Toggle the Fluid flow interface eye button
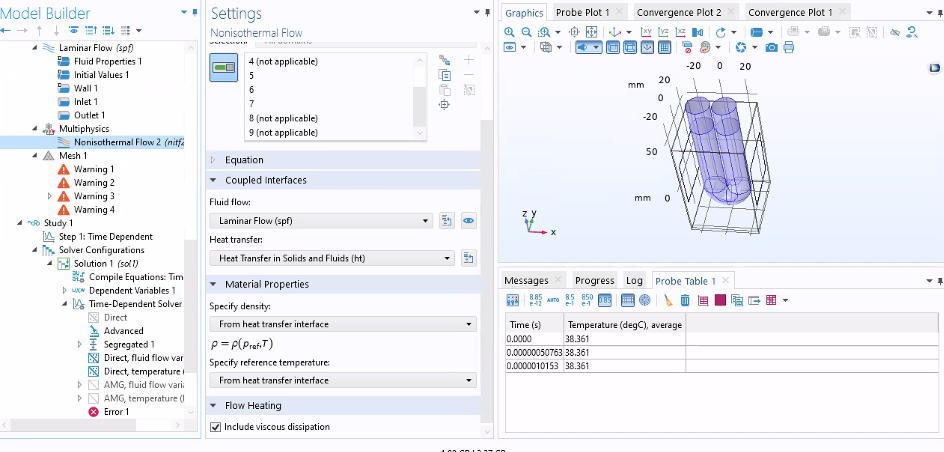Viewport: 944px width, 452px height. click(467, 220)
